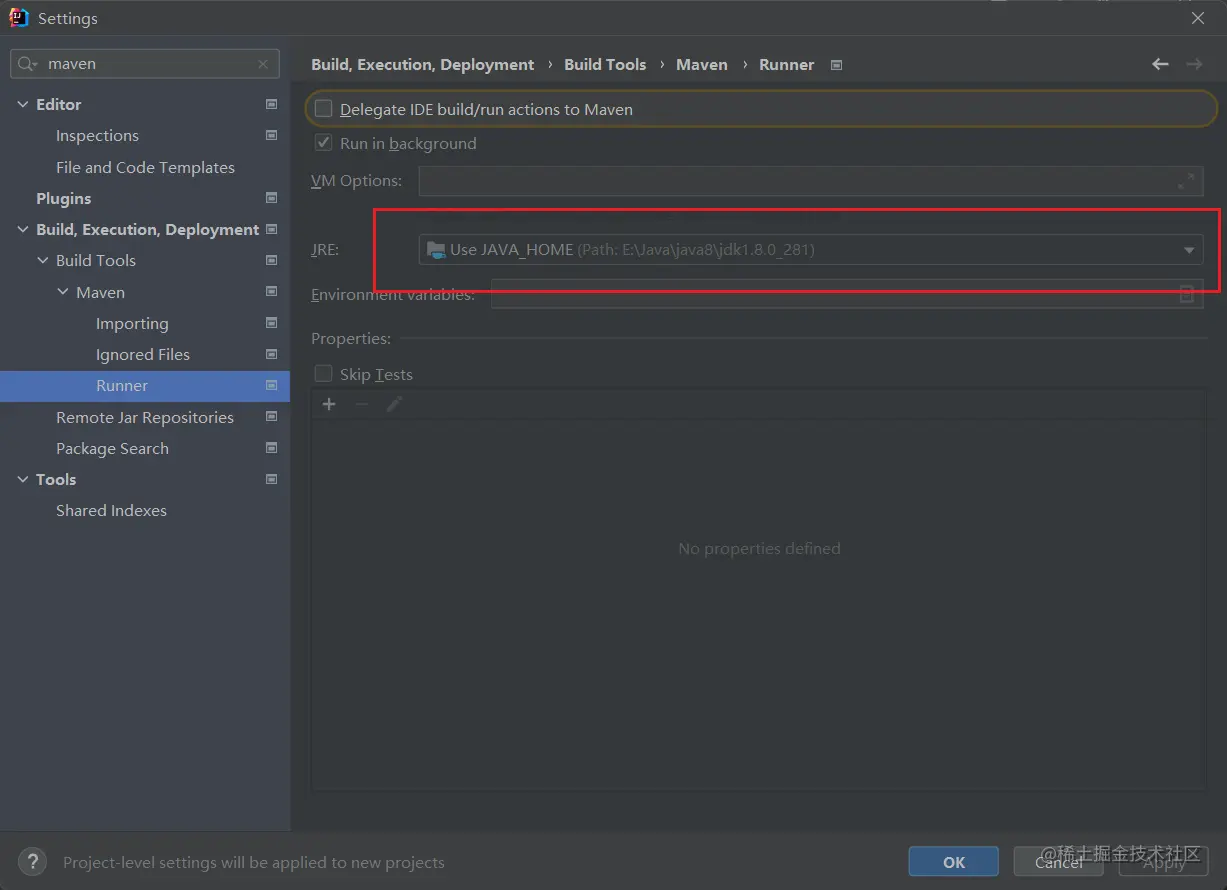The width and height of the screenshot is (1227, 890).
Task: Click the Cancel button
Action: point(1059,862)
